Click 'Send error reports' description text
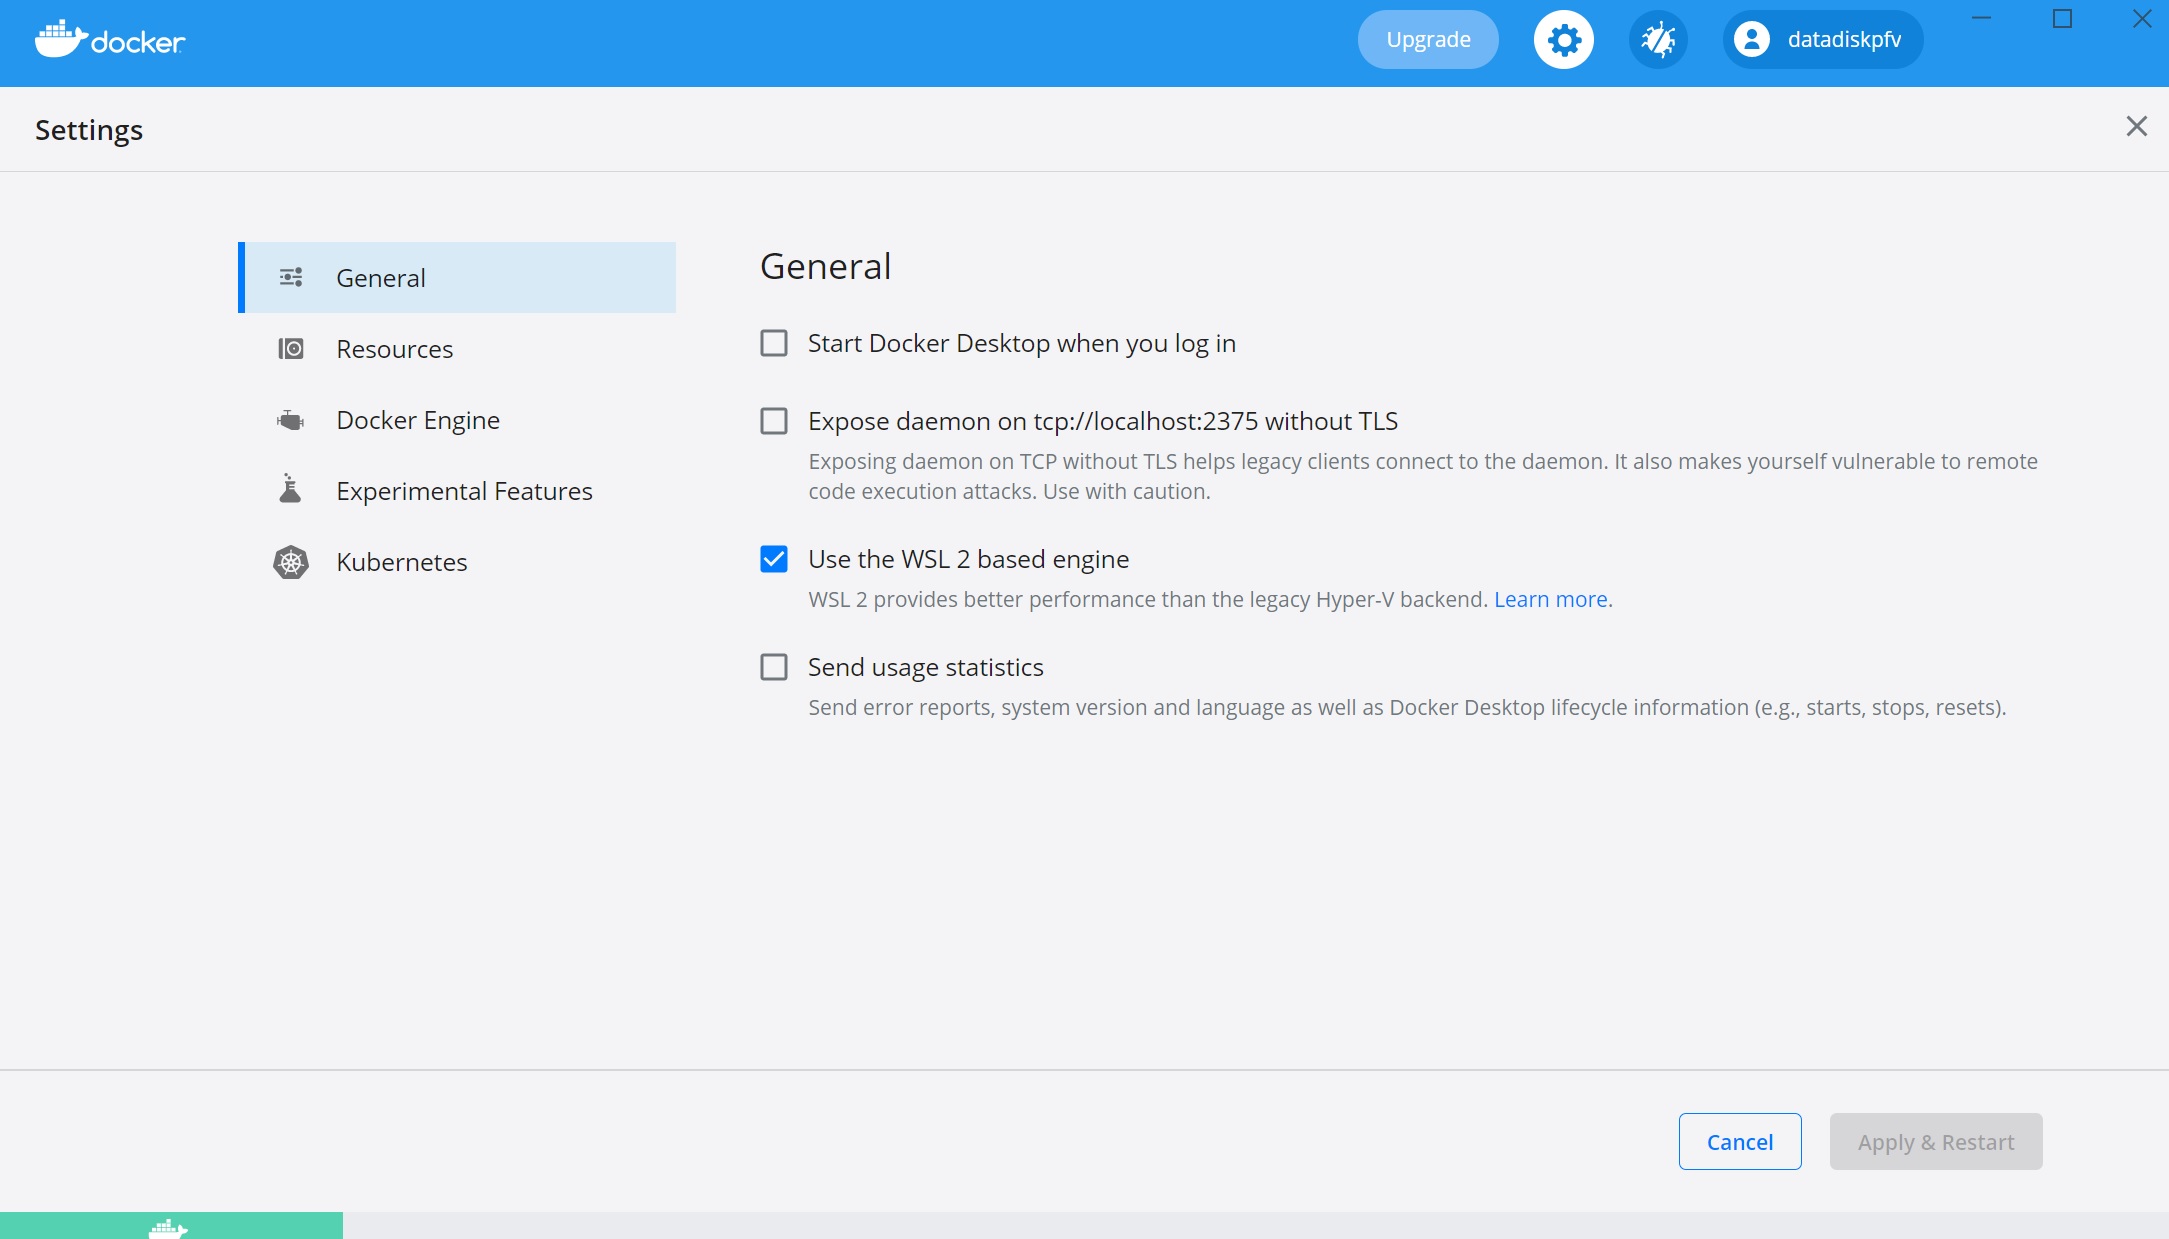This screenshot has width=2169, height=1239. [x=1407, y=707]
